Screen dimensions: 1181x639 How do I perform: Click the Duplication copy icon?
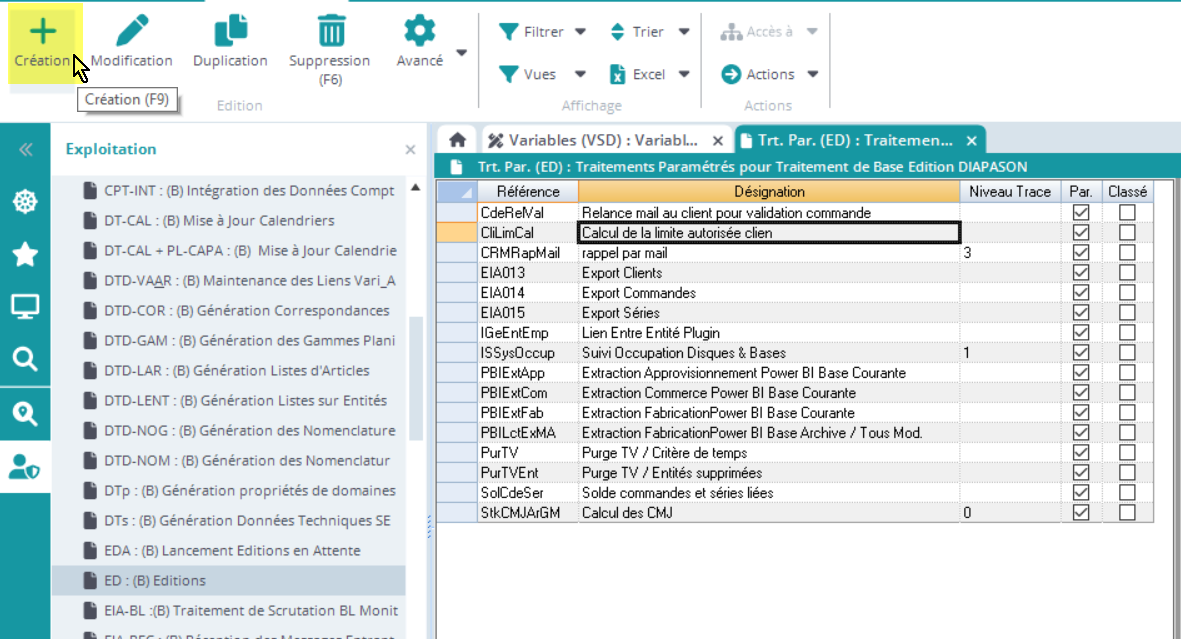pos(230,31)
